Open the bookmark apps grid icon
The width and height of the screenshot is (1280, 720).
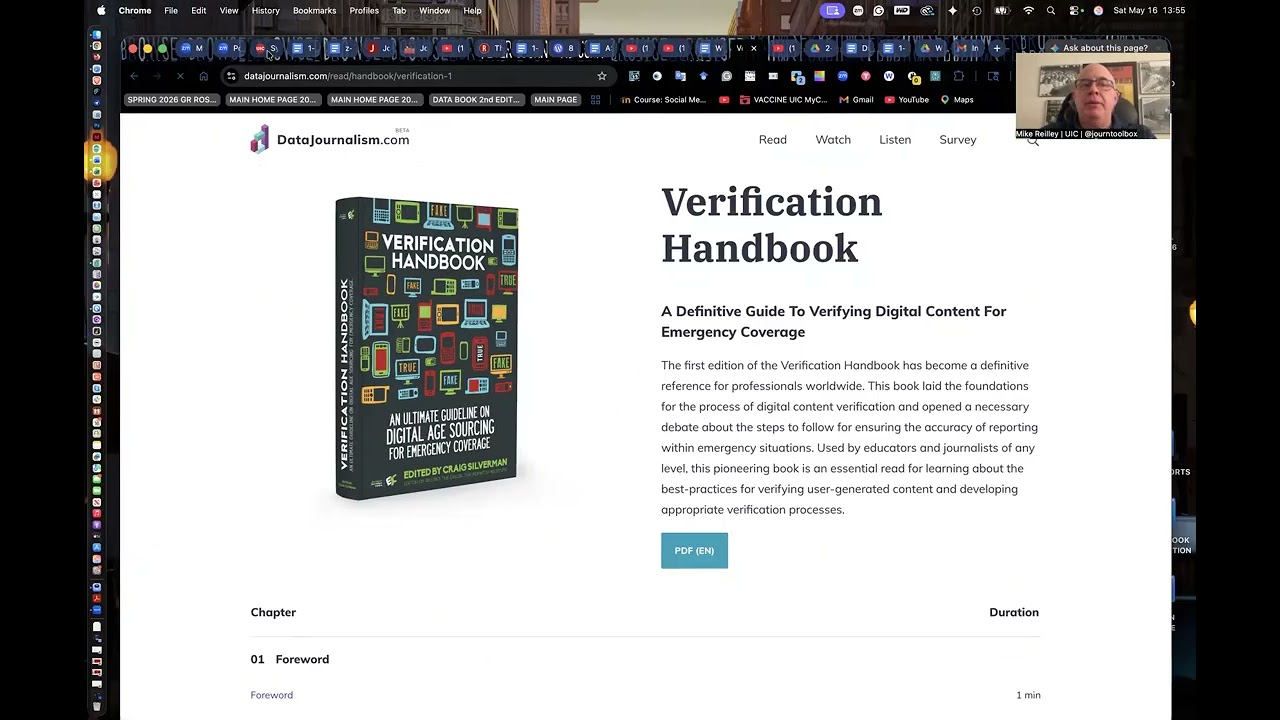pyautogui.click(x=595, y=100)
